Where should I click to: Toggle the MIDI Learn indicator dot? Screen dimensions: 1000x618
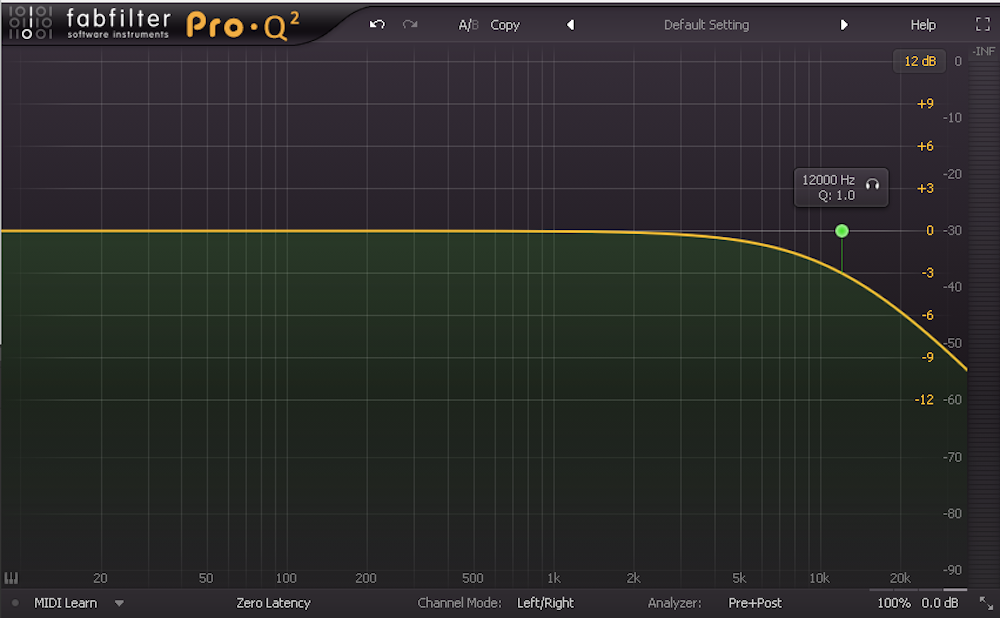point(15,603)
